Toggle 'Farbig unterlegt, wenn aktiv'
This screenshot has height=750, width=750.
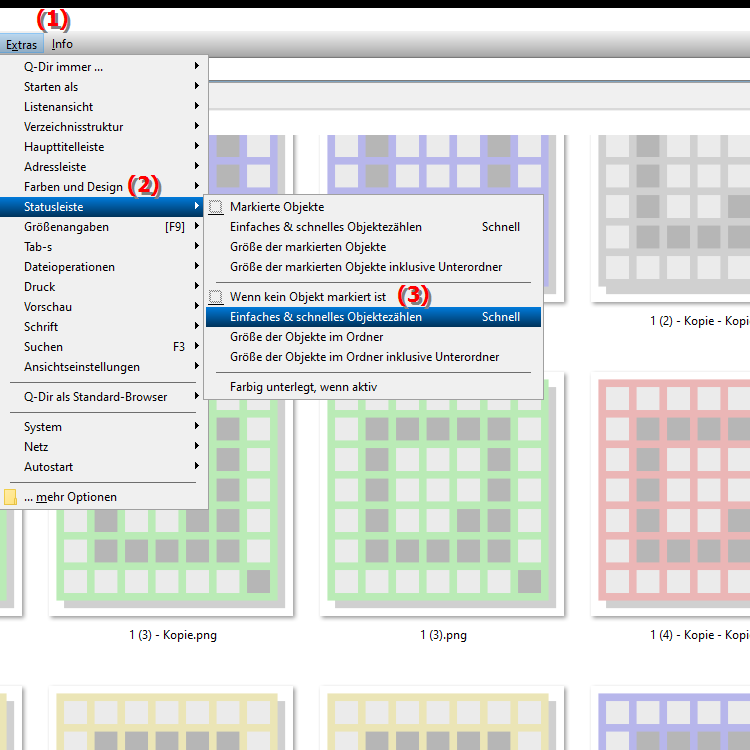(374, 387)
